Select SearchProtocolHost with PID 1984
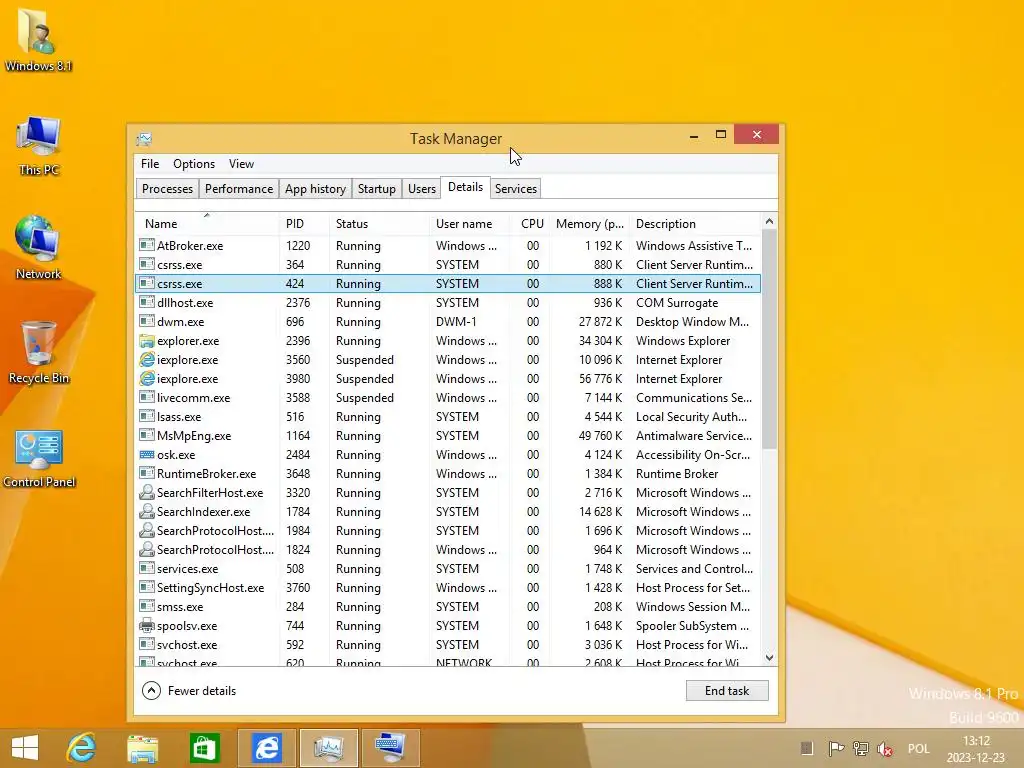Viewport: 1024px width, 768px height. (x=448, y=531)
